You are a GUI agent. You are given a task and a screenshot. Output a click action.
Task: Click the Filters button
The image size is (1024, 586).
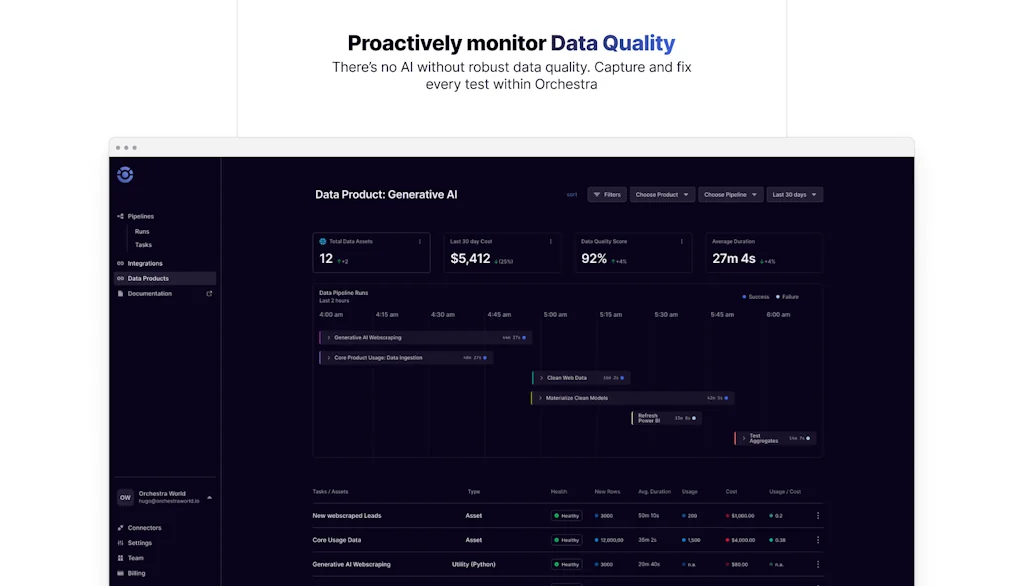607,195
